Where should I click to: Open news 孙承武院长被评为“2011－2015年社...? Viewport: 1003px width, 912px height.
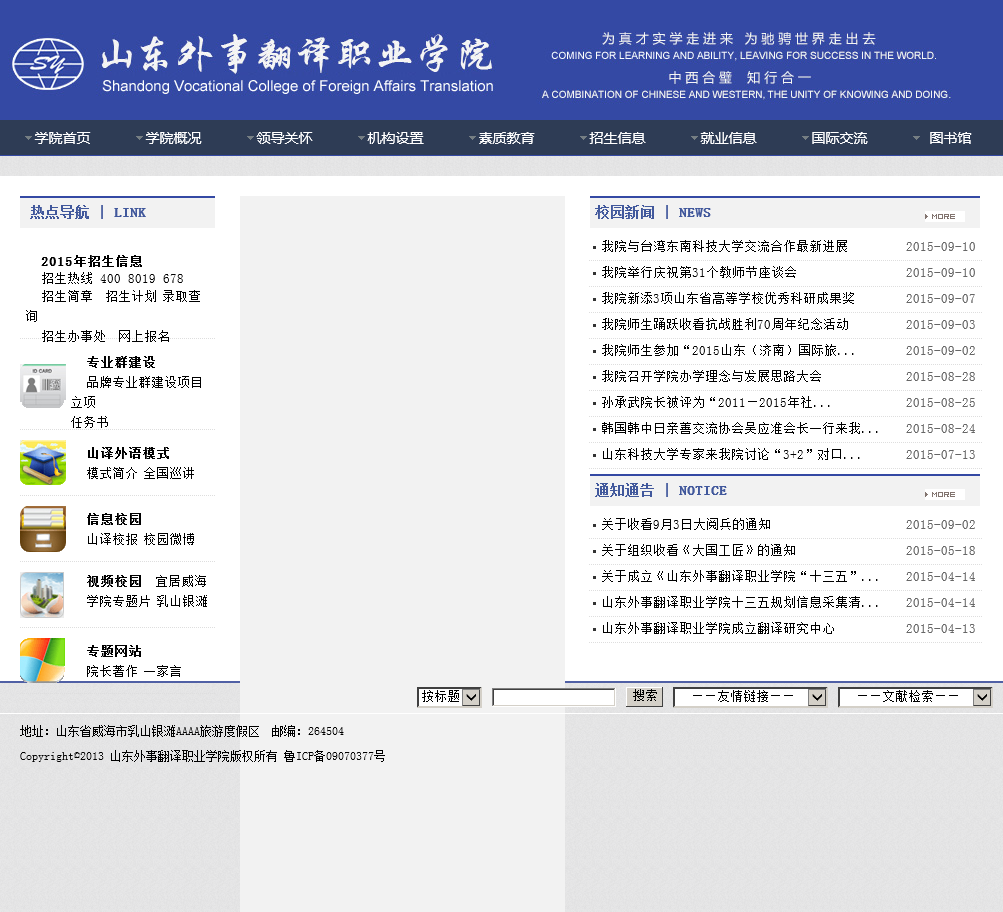pos(716,402)
